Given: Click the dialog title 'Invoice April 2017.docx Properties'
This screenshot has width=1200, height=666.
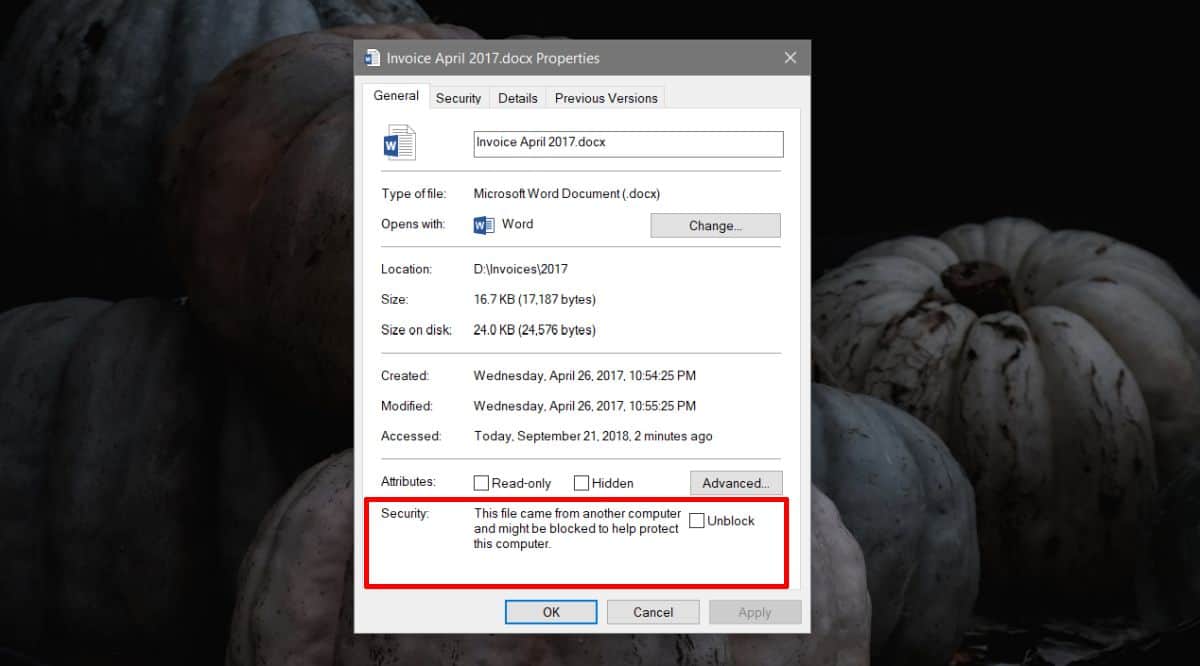Looking at the screenshot, I should [x=493, y=58].
